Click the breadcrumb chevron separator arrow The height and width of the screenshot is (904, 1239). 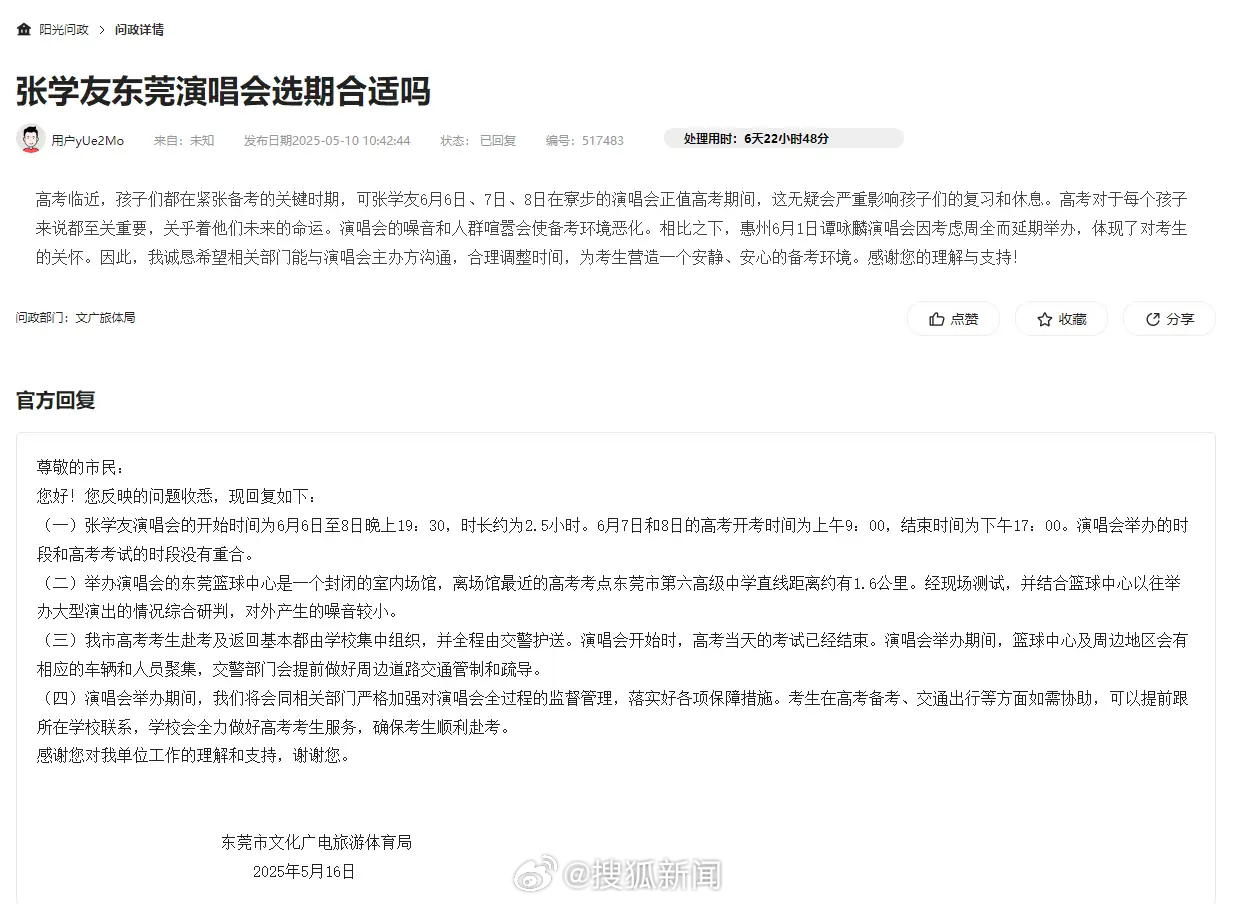pos(101,30)
